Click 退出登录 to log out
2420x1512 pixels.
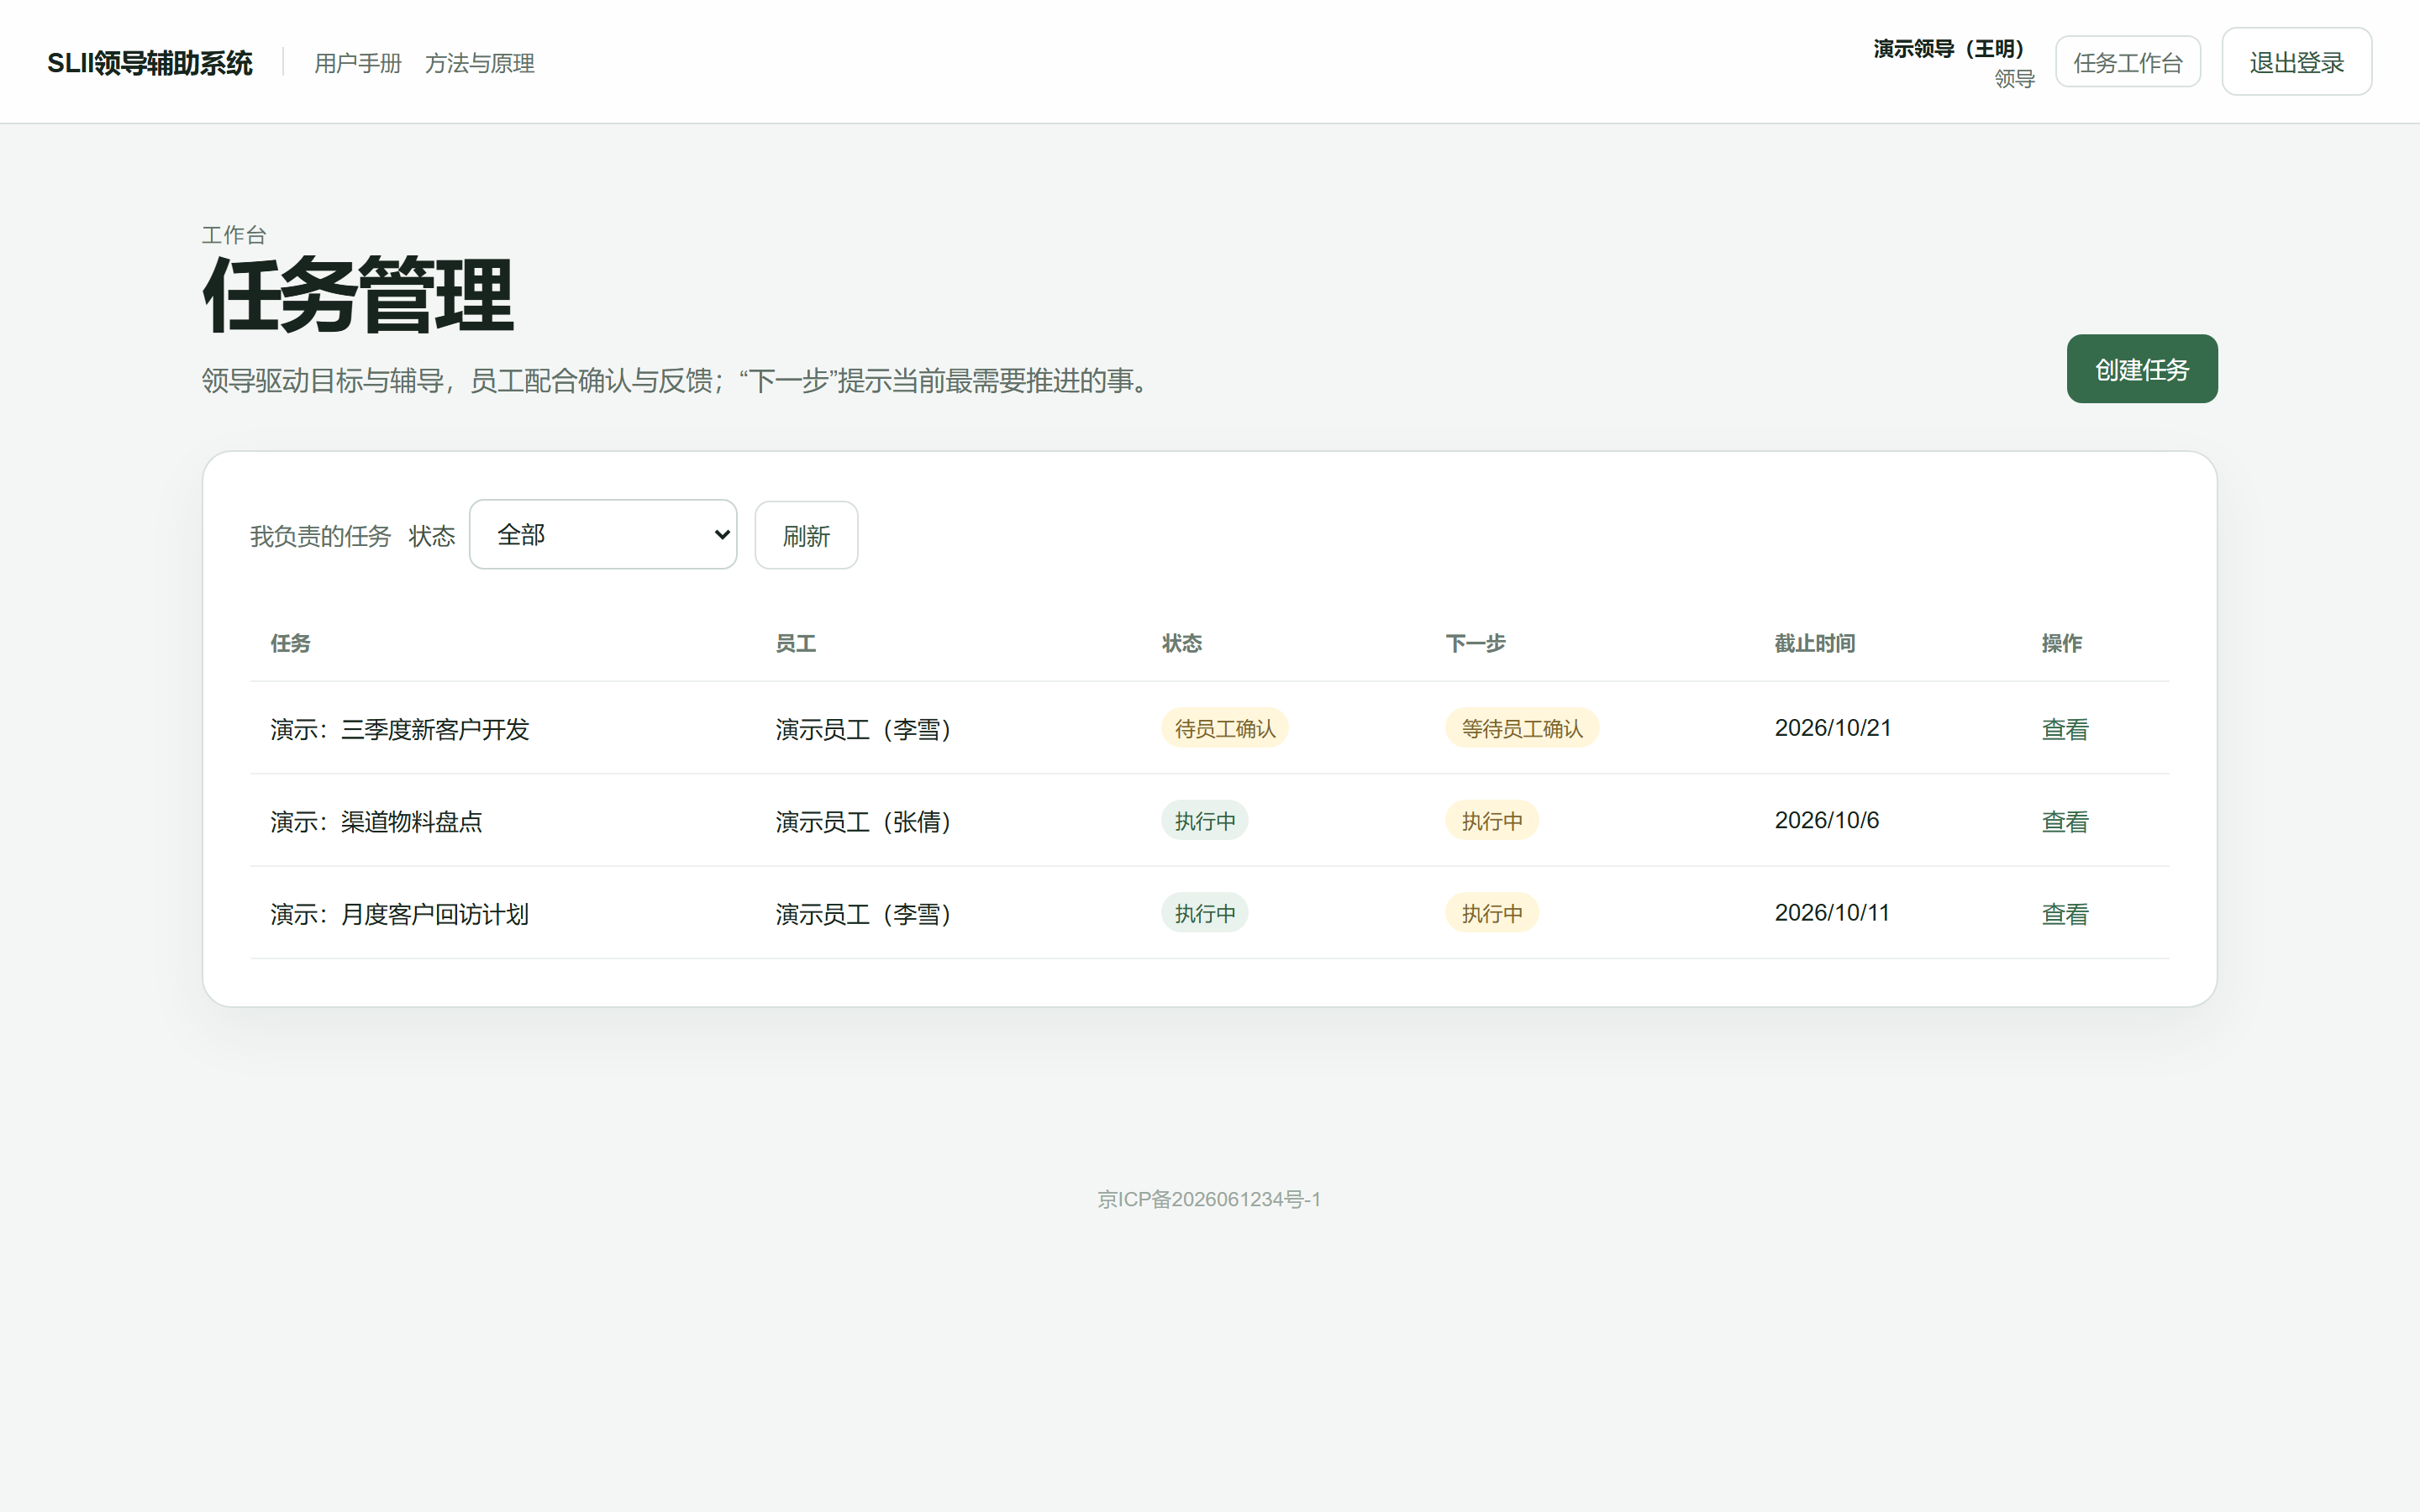(2297, 62)
